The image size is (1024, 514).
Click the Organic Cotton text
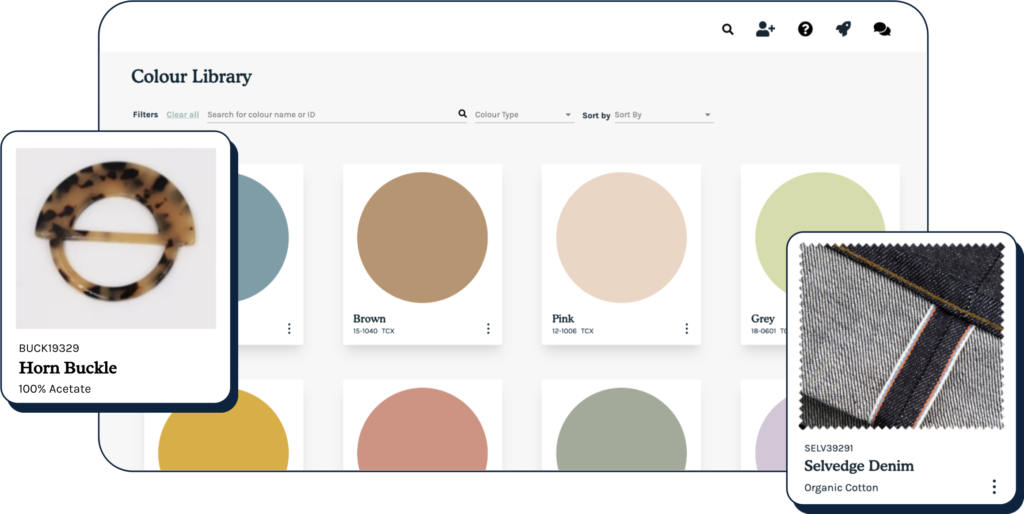840,488
